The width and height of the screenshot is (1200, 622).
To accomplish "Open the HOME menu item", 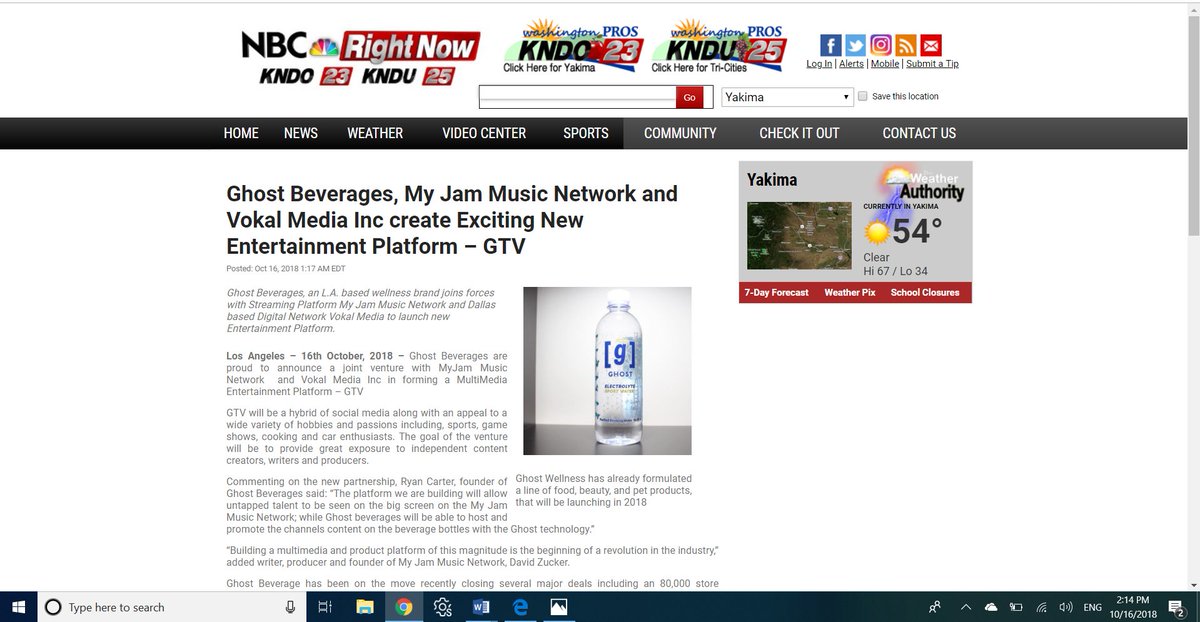I will [241, 133].
